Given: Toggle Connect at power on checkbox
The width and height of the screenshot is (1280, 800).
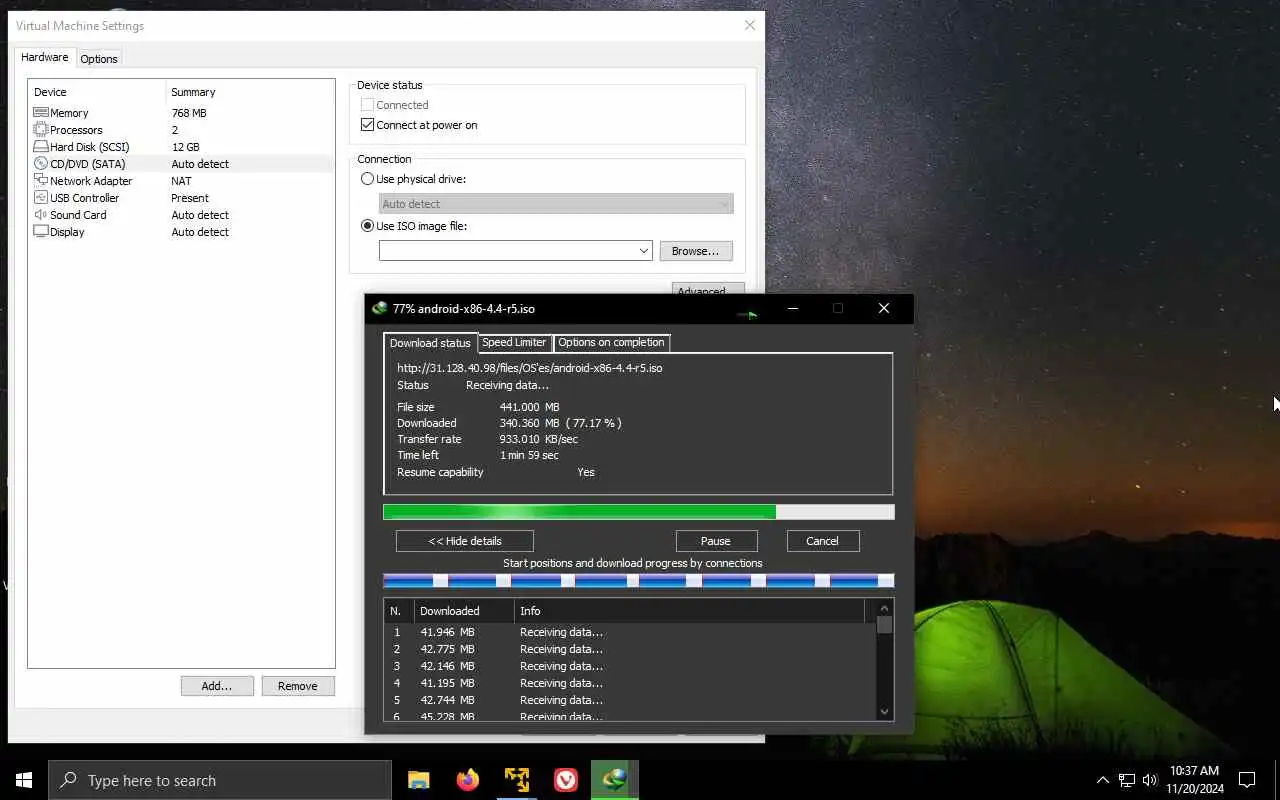Looking at the screenshot, I should 367,125.
